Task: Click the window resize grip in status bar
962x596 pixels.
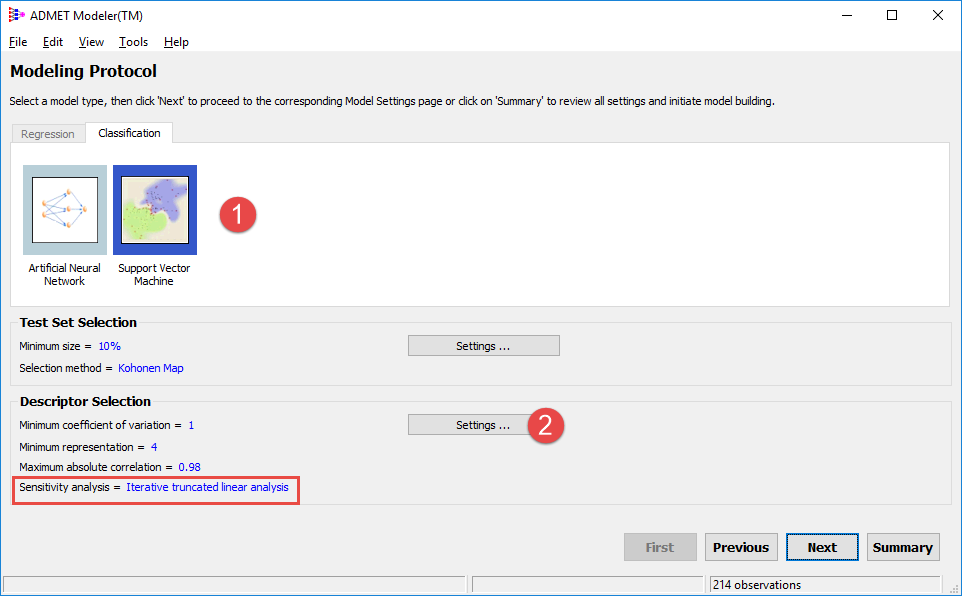Action: (x=954, y=588)
